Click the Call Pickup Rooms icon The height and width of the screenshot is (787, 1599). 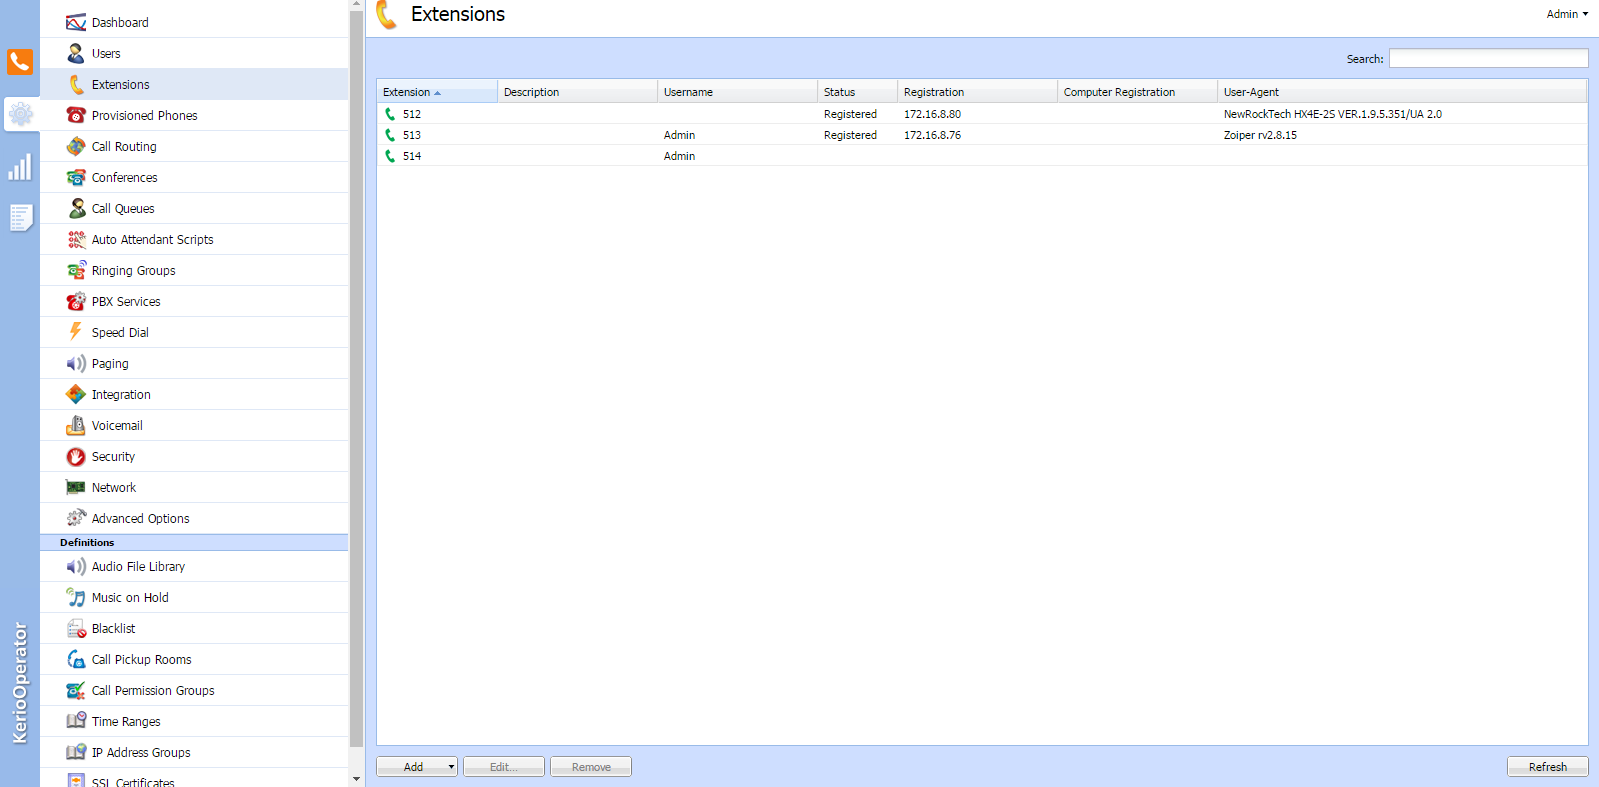tap(76, 659)
